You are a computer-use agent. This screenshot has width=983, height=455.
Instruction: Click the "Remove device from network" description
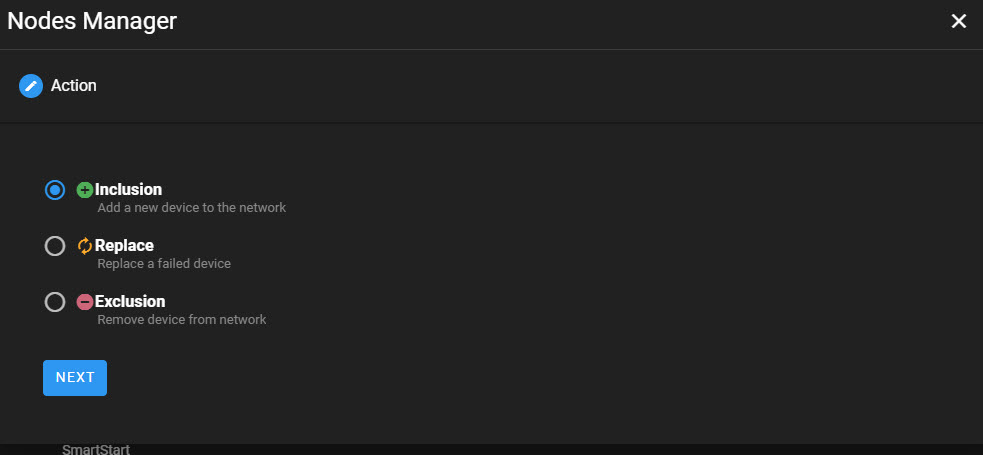point(181,320)
